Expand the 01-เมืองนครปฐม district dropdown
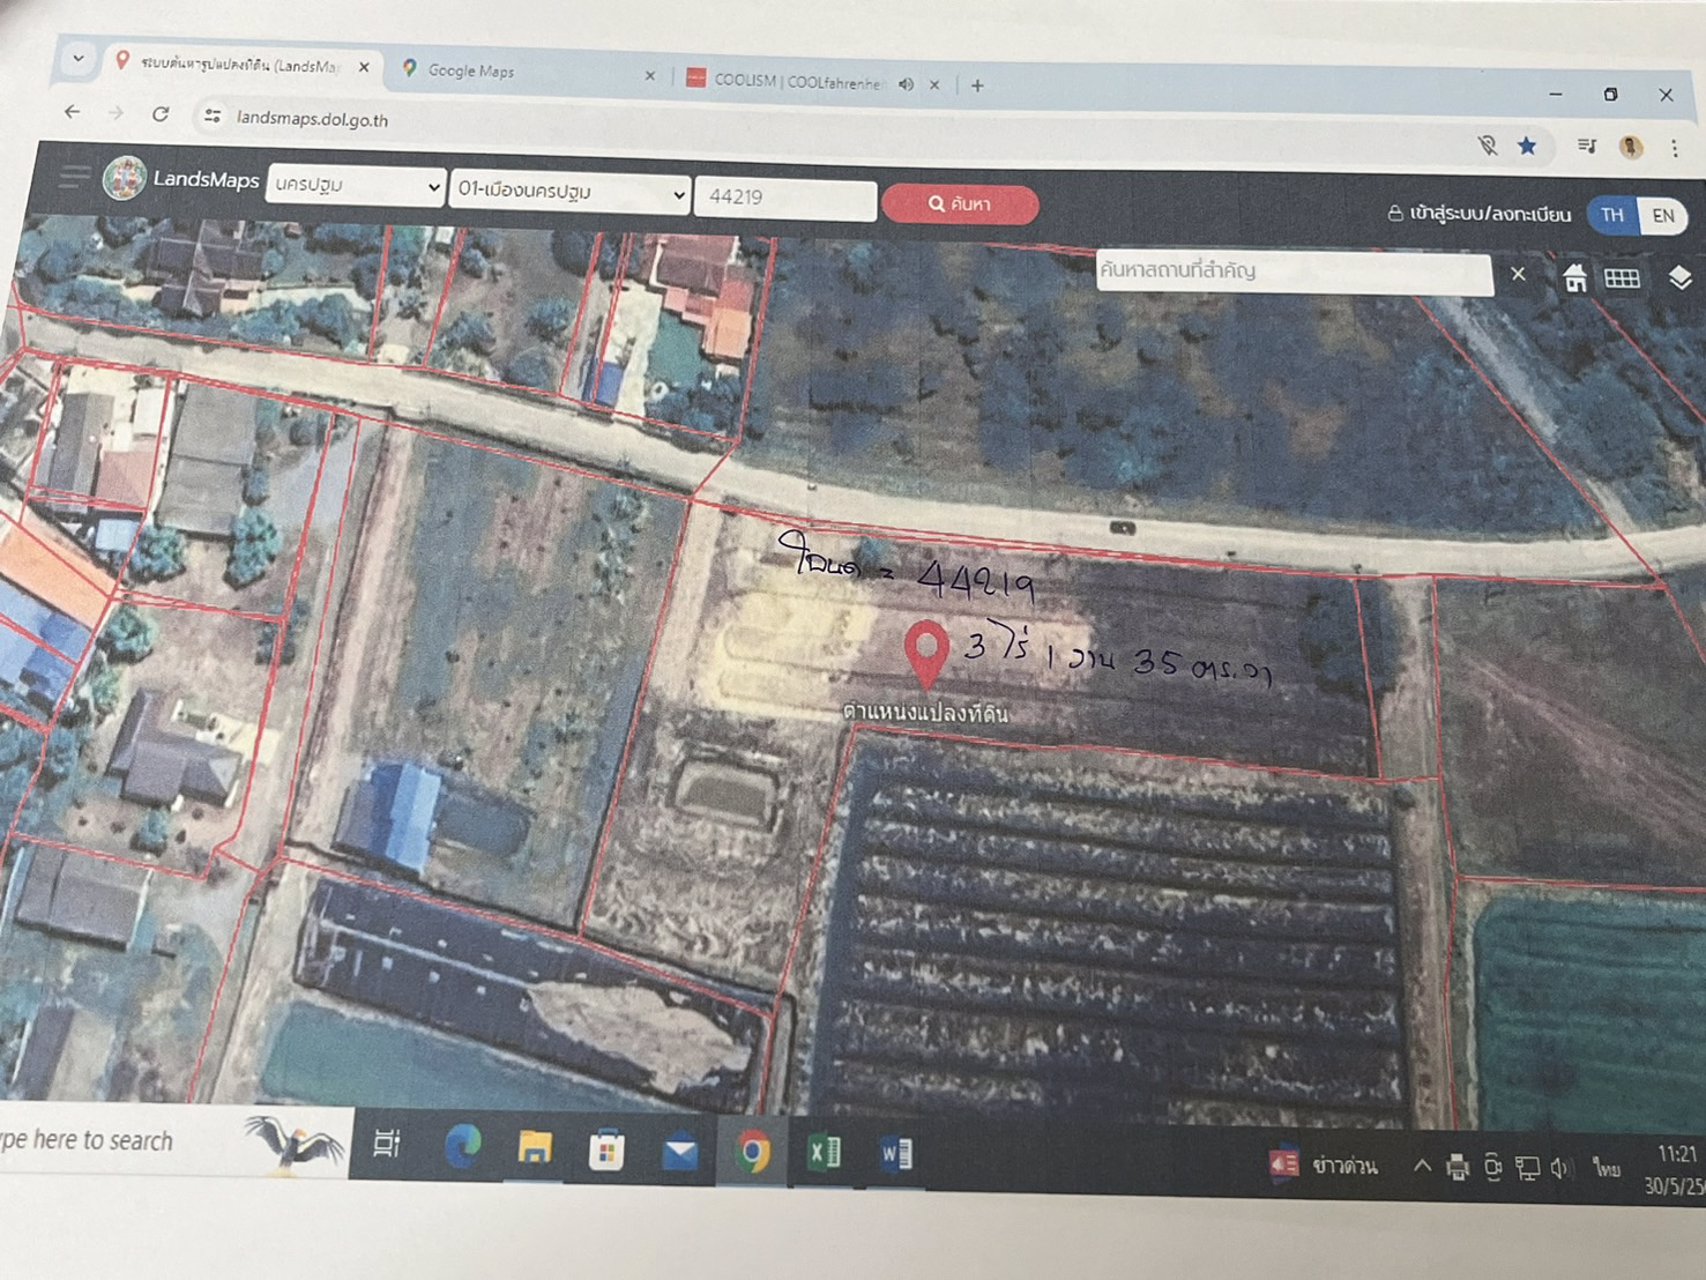This screenshot has height=1280, width=1706. click(570, 191)
